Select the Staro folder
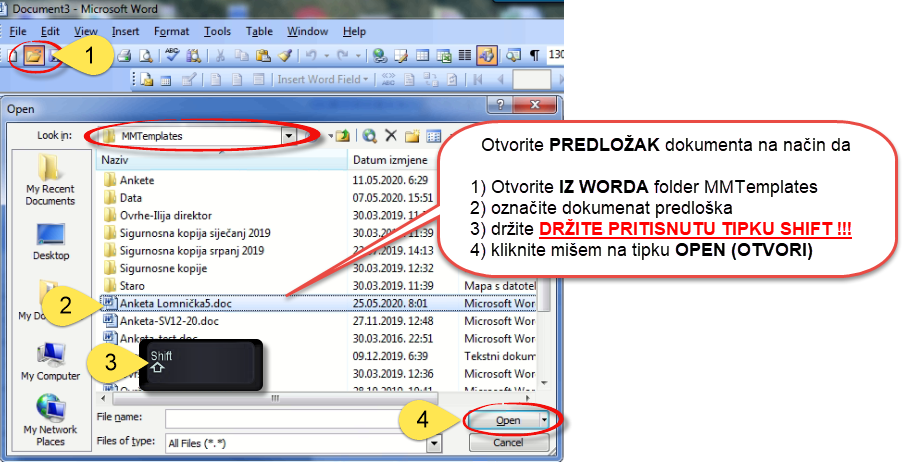 (124, 286)
